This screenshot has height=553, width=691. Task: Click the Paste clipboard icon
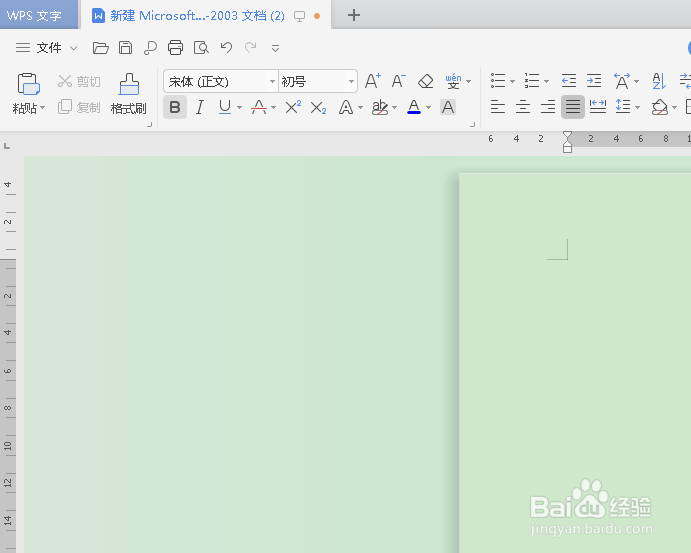[29, 84]
